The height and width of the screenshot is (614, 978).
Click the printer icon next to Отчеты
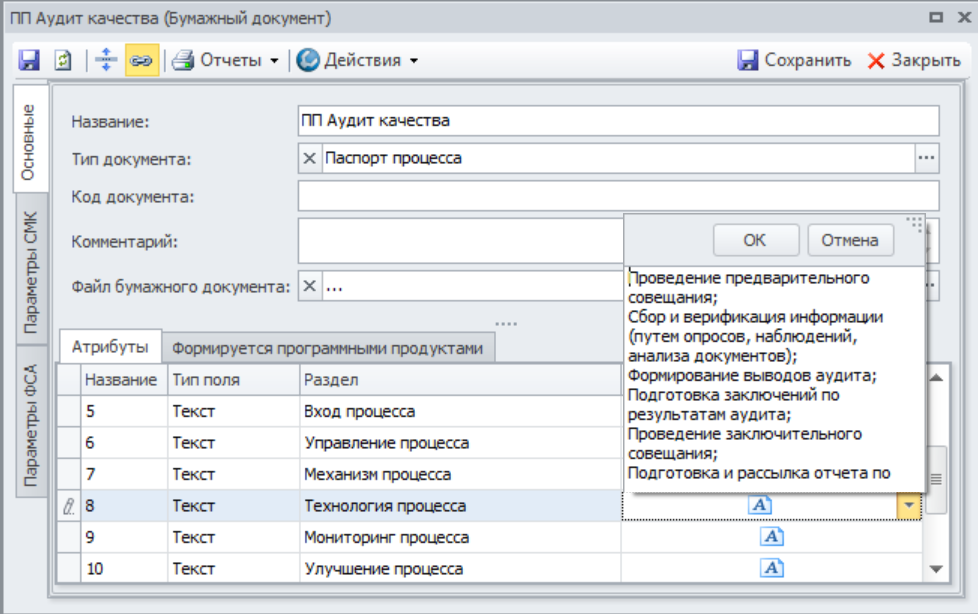[182, 60]
